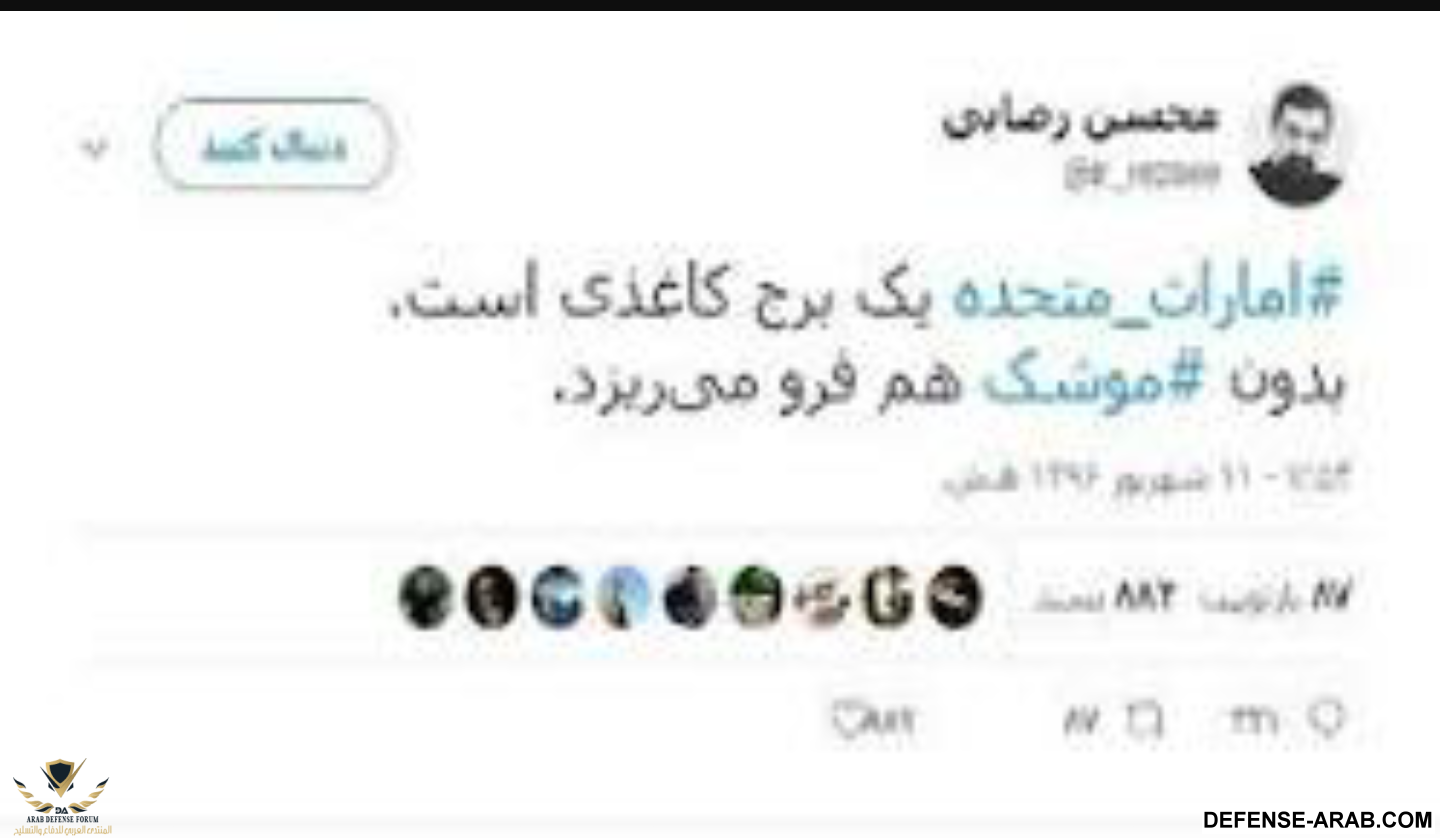Open محسن رضایی's bearded profile picture
Image resolution: width=1440 pixels, height=838 pixels.
tap(1296, 147)
